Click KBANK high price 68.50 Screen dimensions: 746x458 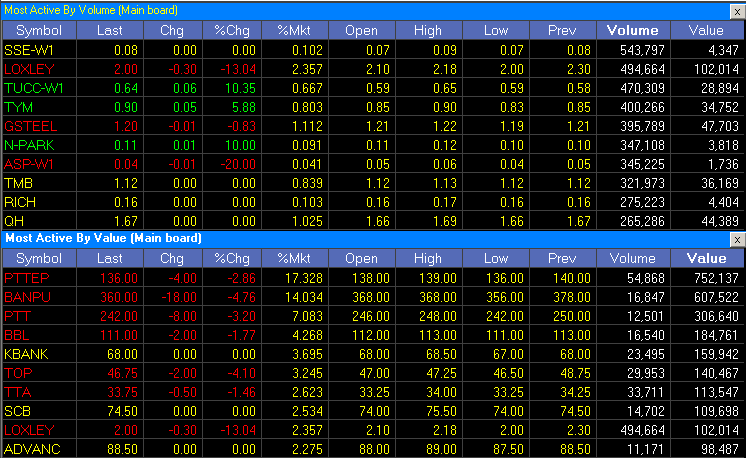(441, 354)
